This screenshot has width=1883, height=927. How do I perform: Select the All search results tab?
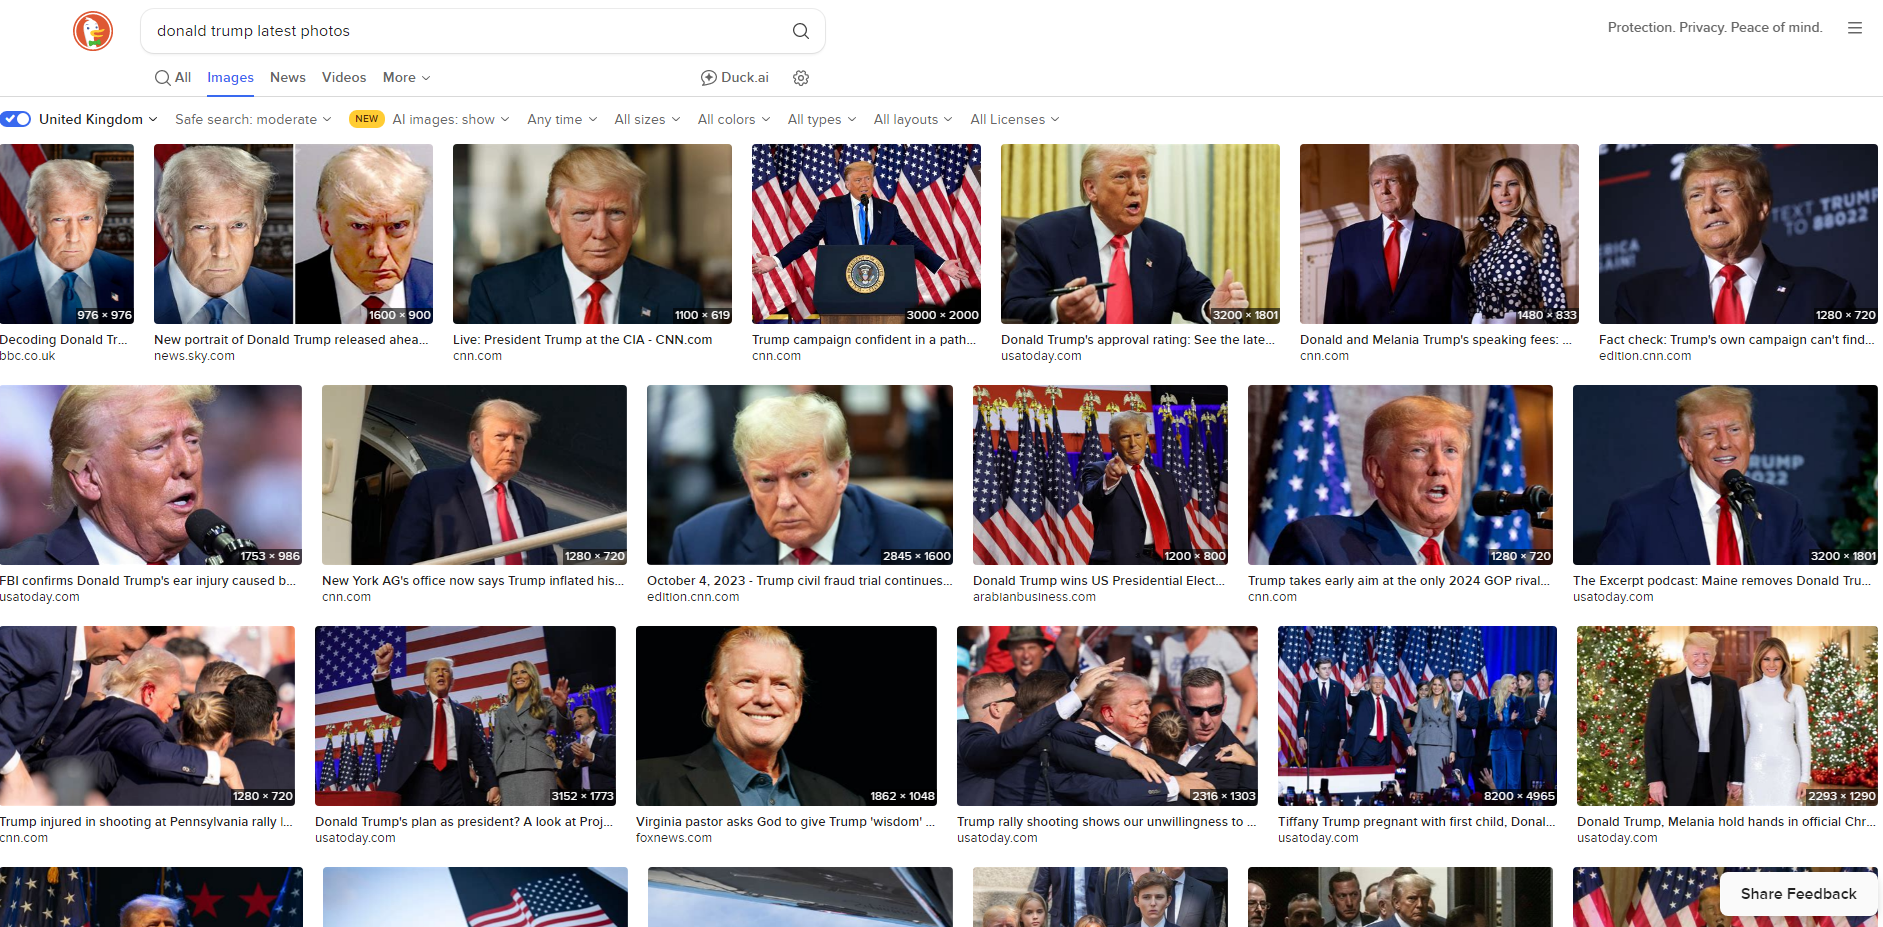[x=173, y=77]
